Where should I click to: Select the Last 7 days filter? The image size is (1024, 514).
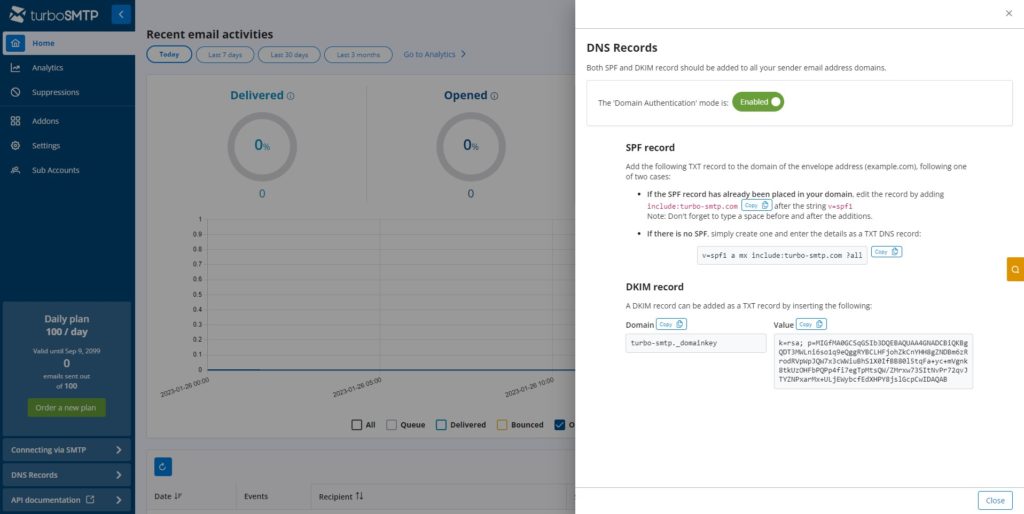pos(225,54)
